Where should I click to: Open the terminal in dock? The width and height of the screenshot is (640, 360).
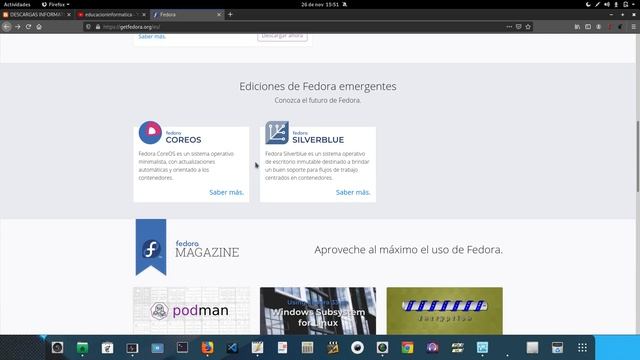coord(182,347)
